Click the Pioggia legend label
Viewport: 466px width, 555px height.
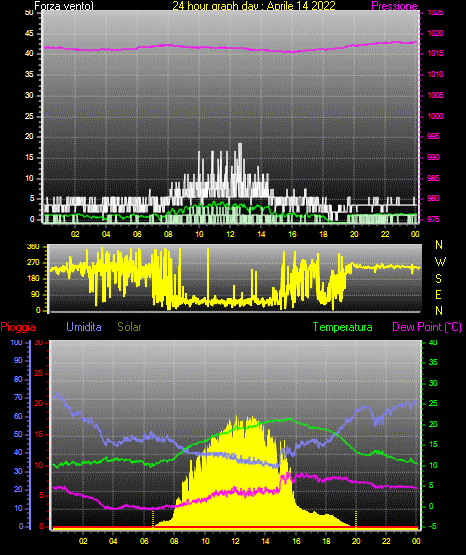tap(18, 327)
